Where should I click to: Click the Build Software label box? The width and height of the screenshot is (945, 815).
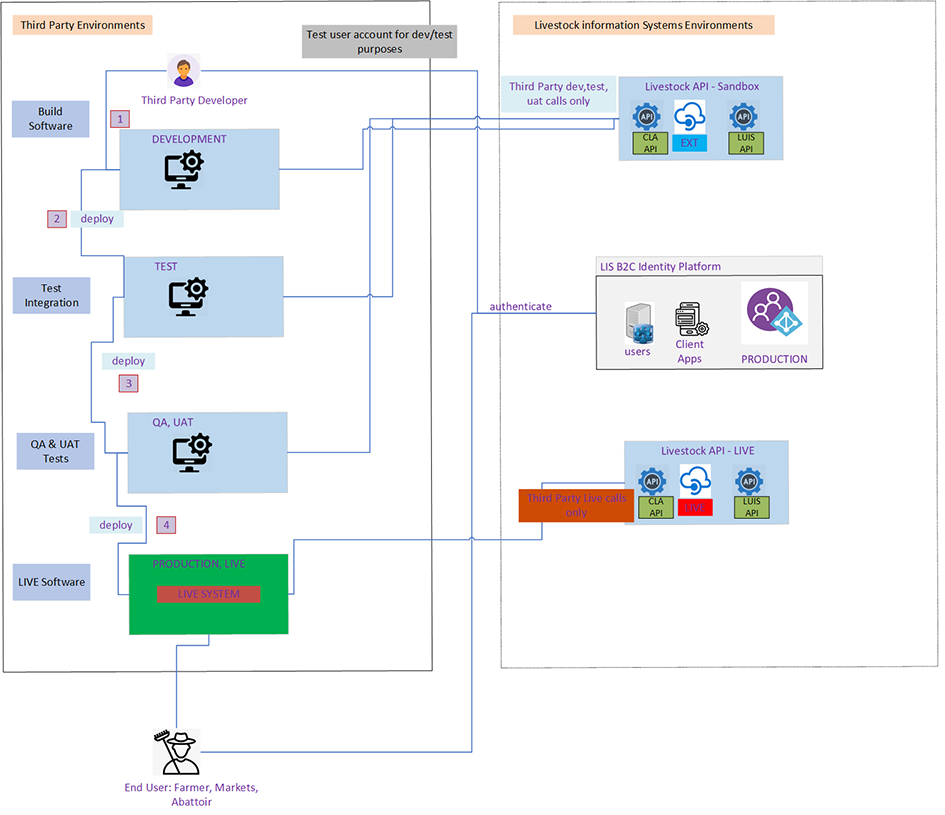pyautogui.click(x=50, y=119)
